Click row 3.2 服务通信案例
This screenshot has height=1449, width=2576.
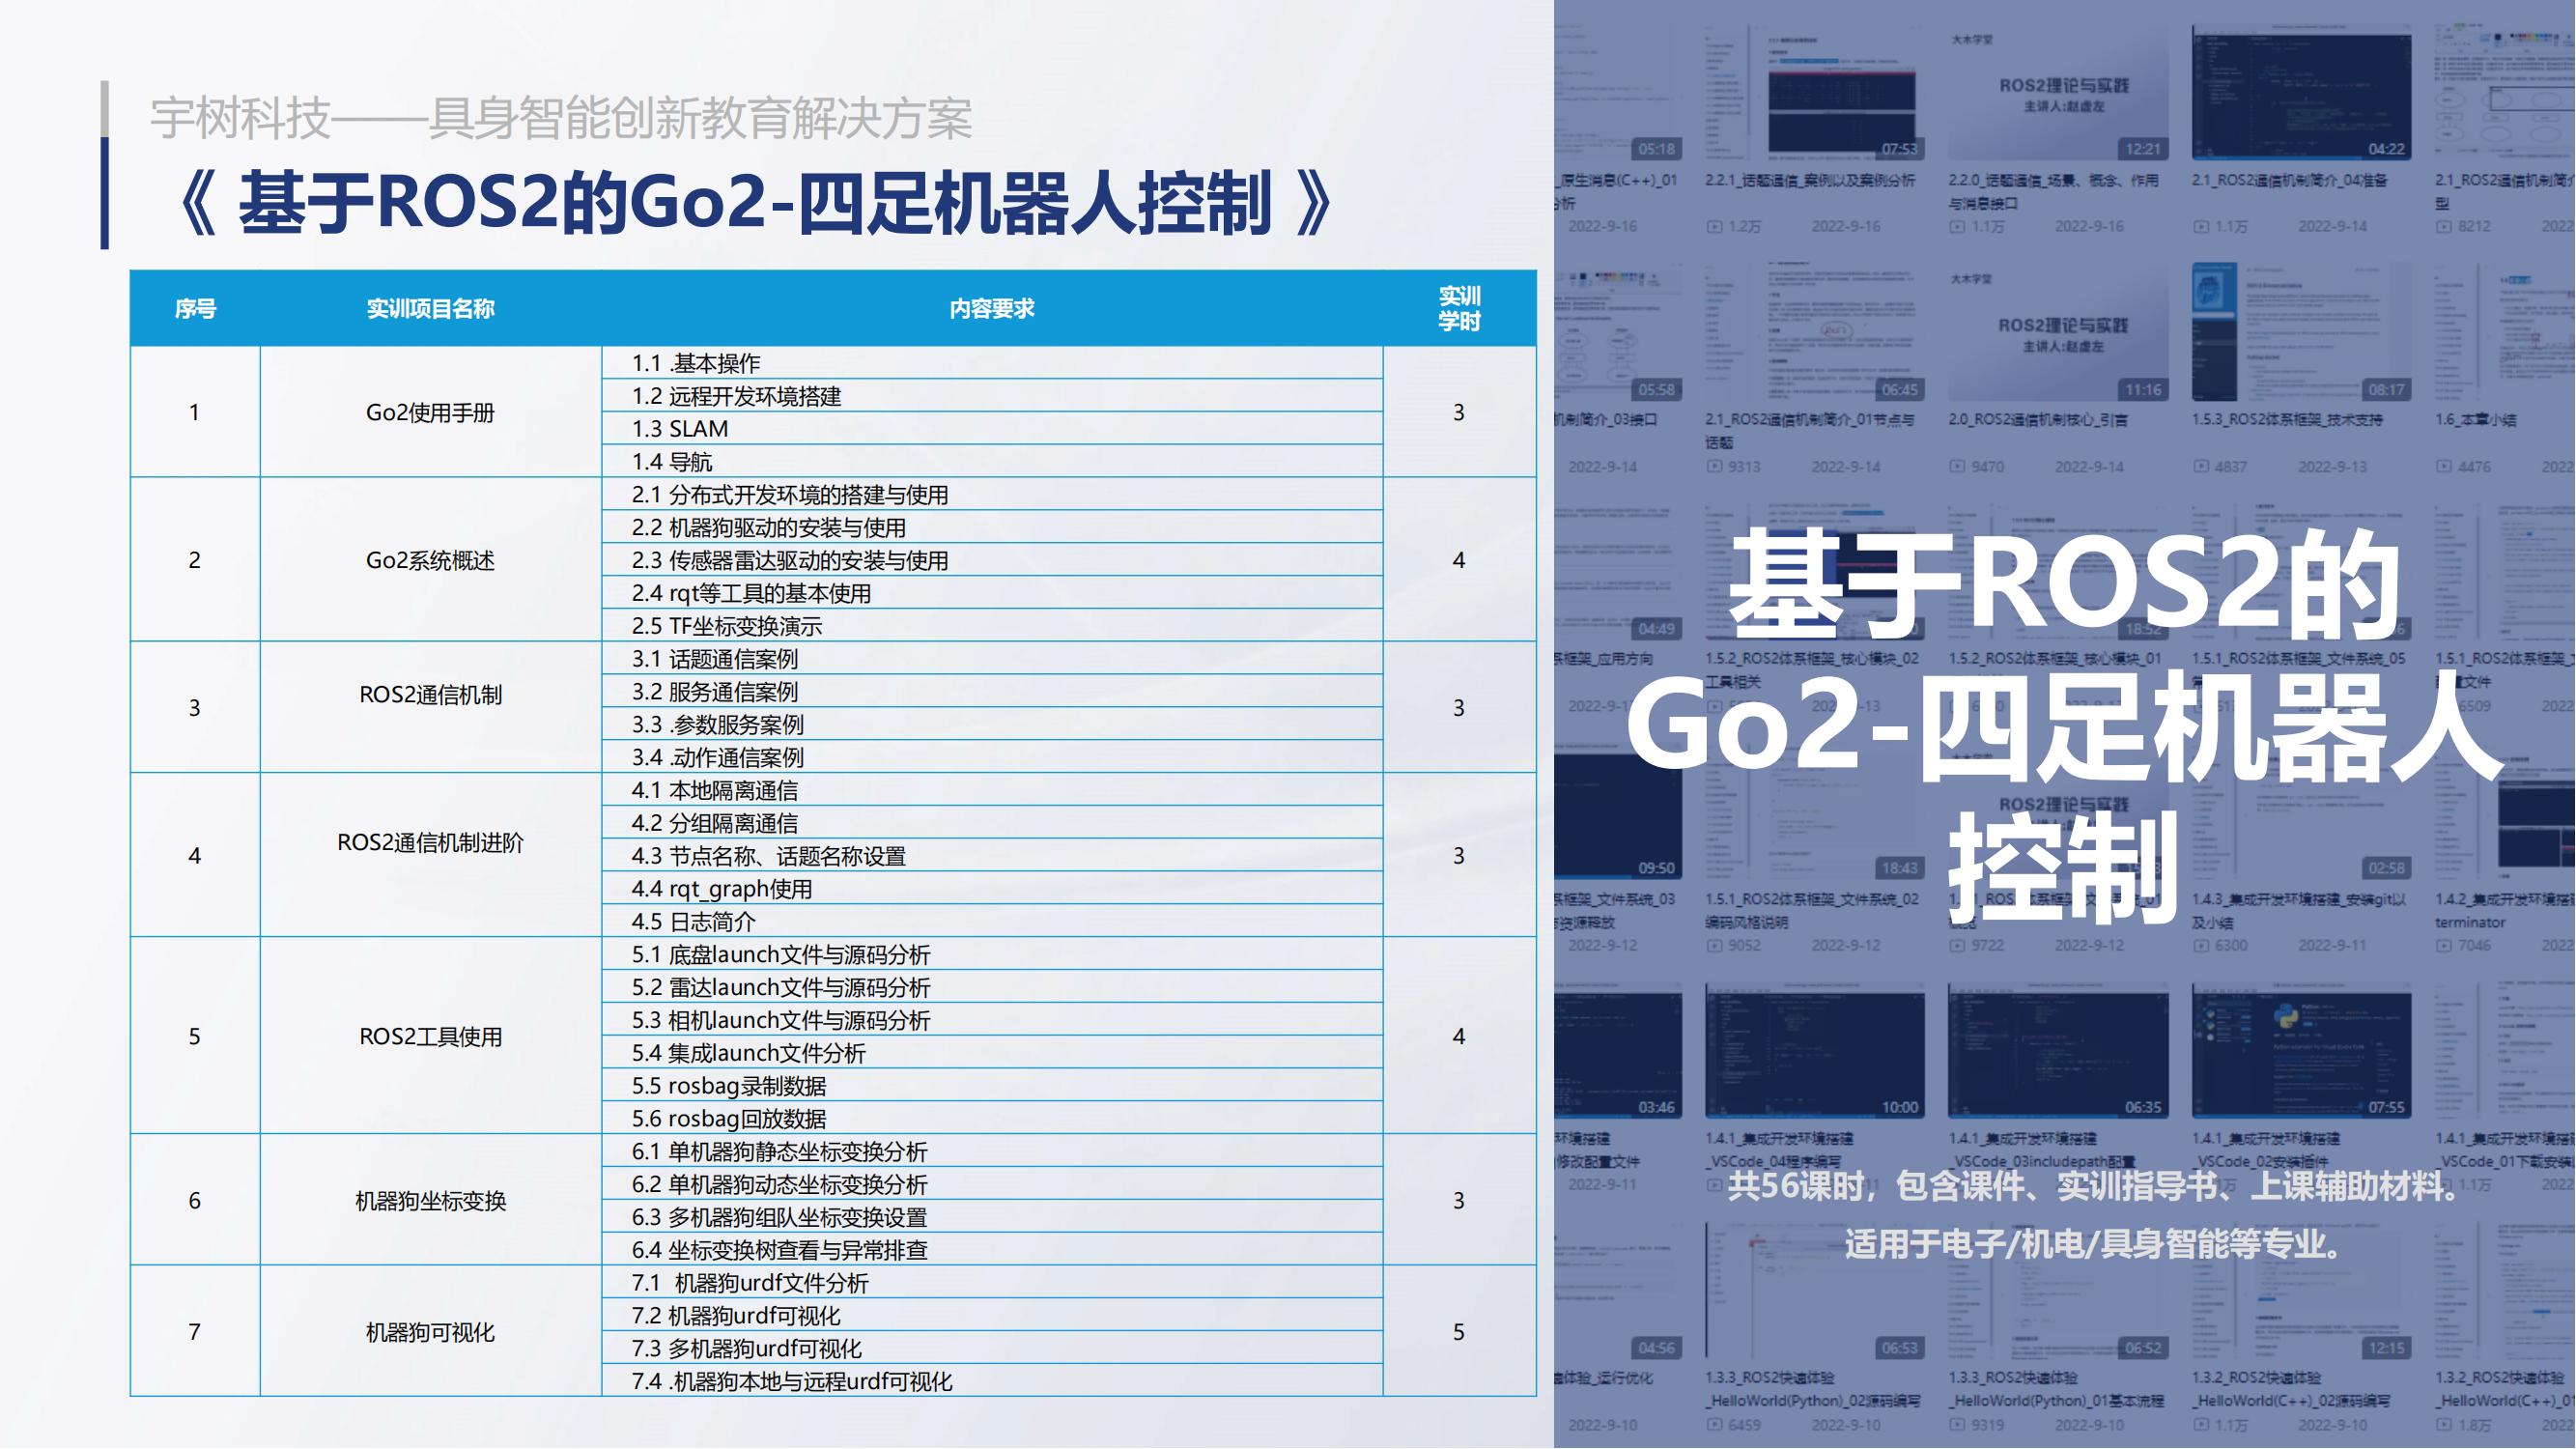992,691
